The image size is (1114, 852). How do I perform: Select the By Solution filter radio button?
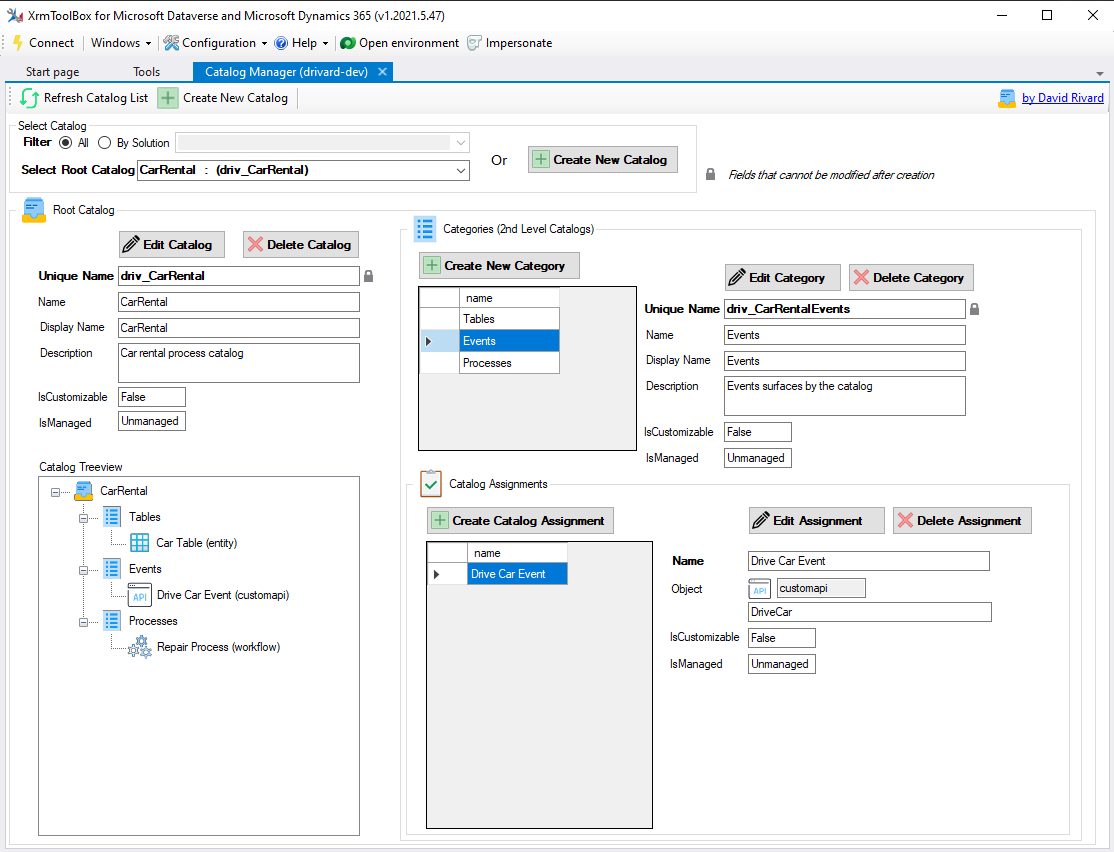(x=105, y=143)
